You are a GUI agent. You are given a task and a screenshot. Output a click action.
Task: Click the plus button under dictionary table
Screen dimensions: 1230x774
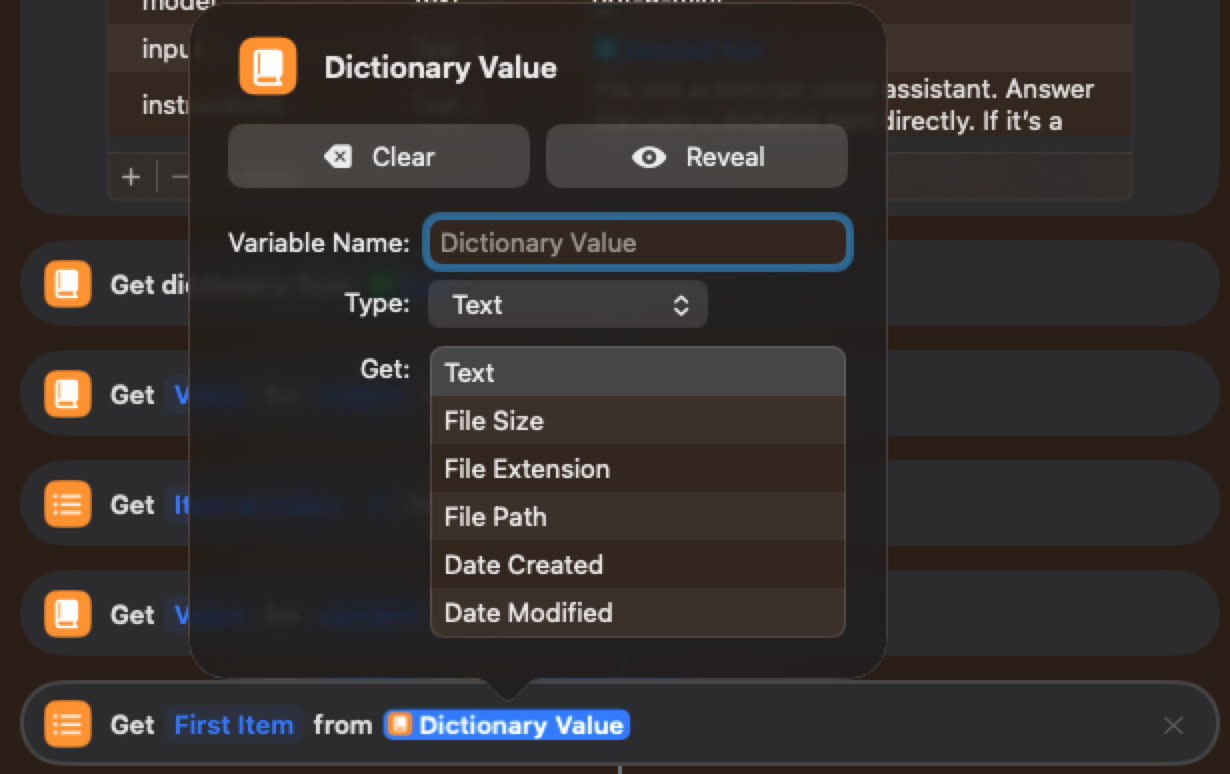click(131, 177)
